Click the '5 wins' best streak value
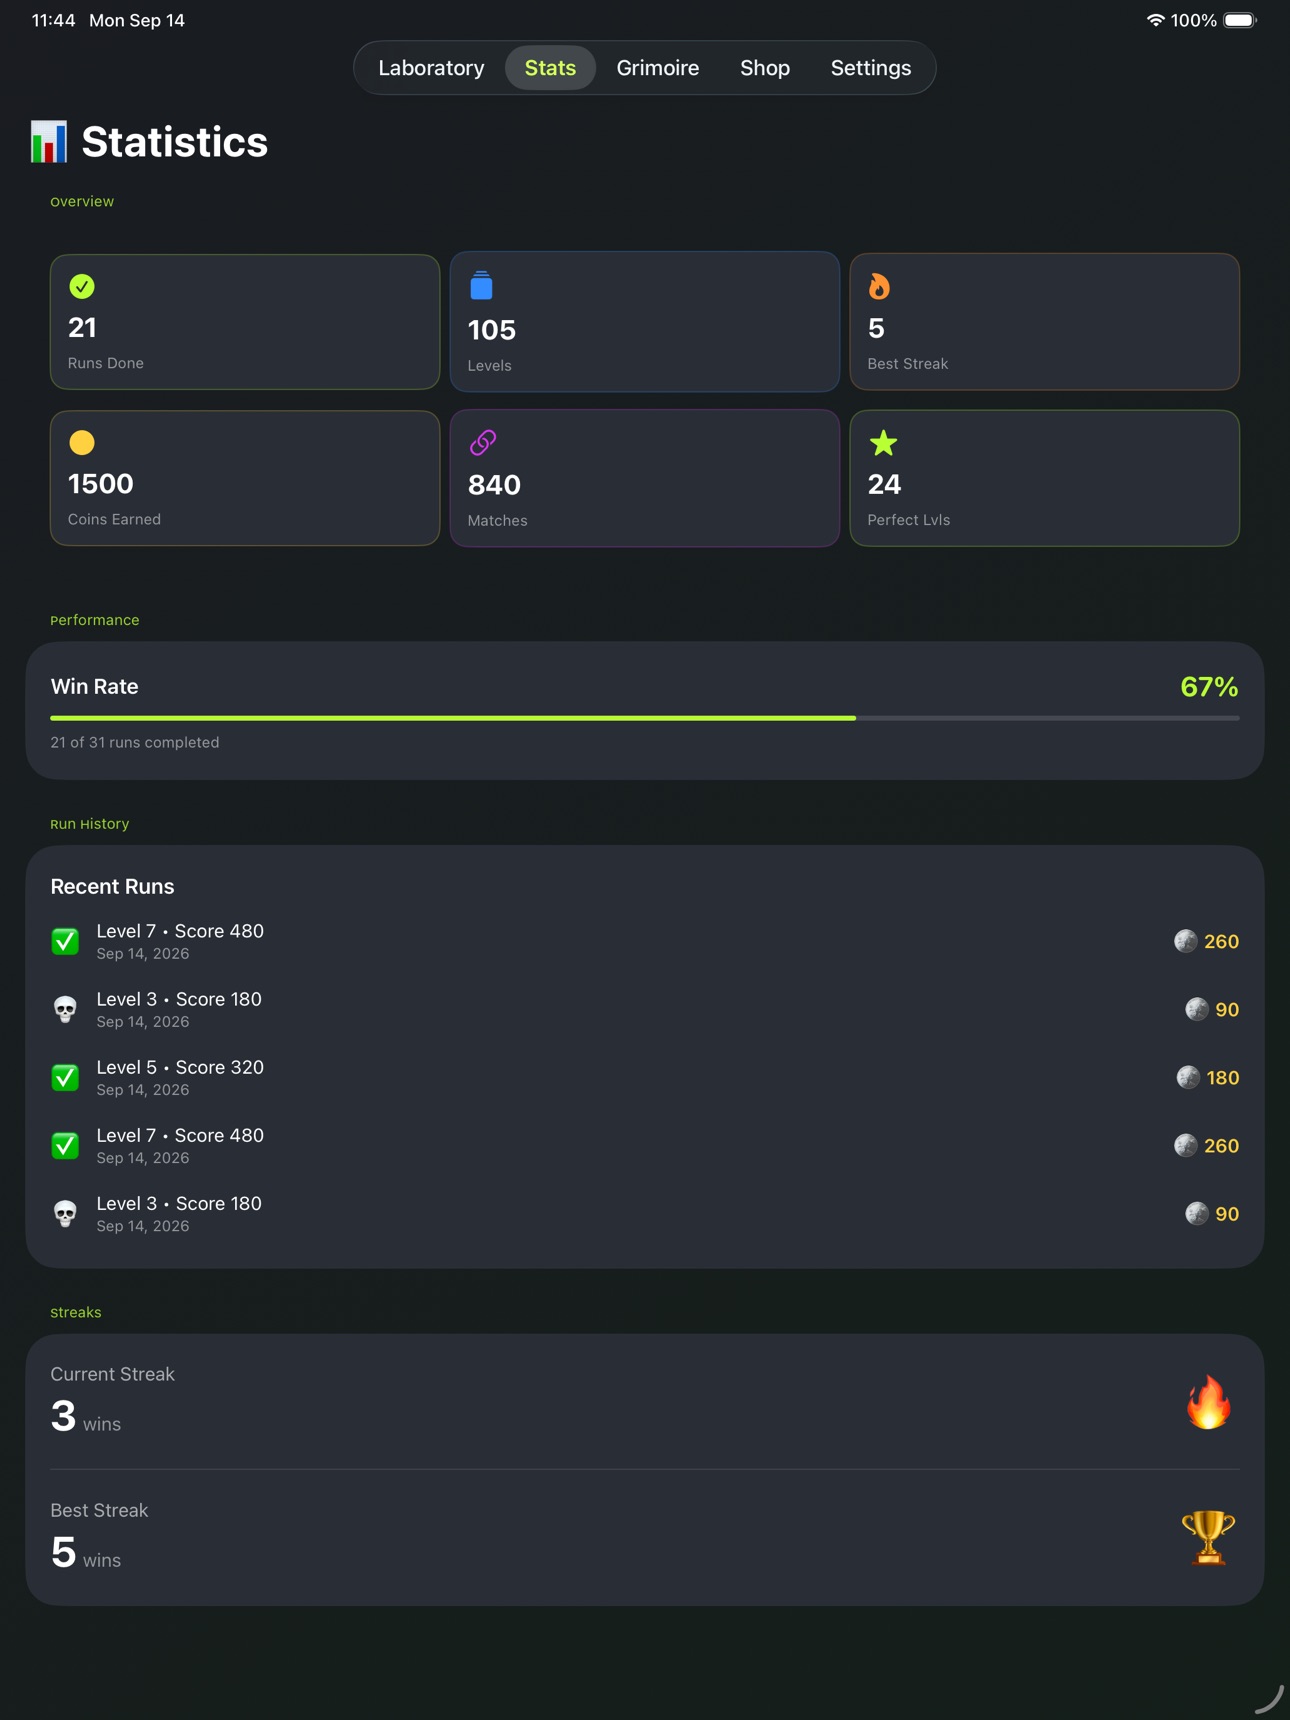The width and height of the screenshot is (1290, 1720). tap(85, 1553)
